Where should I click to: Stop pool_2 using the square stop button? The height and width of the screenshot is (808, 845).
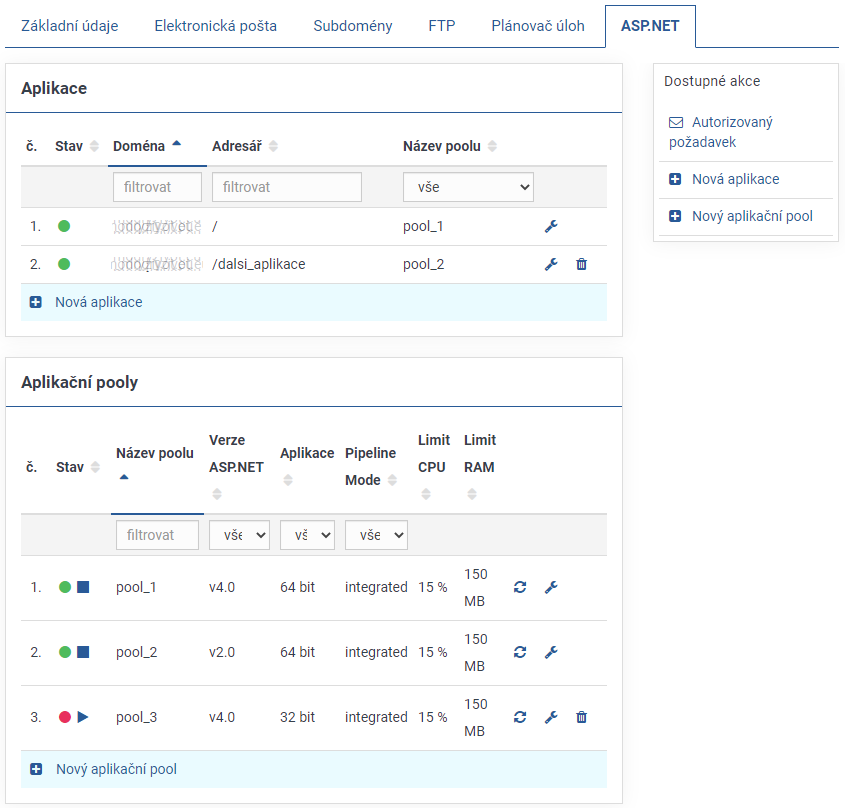[x=83, y=652]
